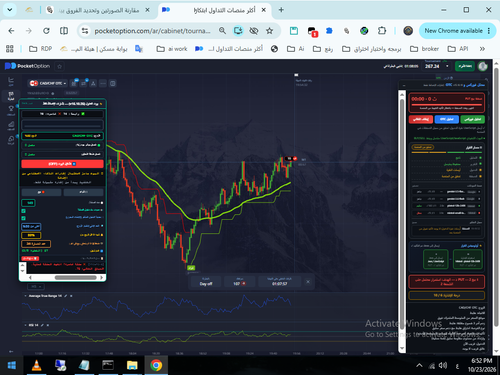This screenshot has height=375, width=500.
Task: Open the API bookmarks folder
Action: click(x=458, y=49)
